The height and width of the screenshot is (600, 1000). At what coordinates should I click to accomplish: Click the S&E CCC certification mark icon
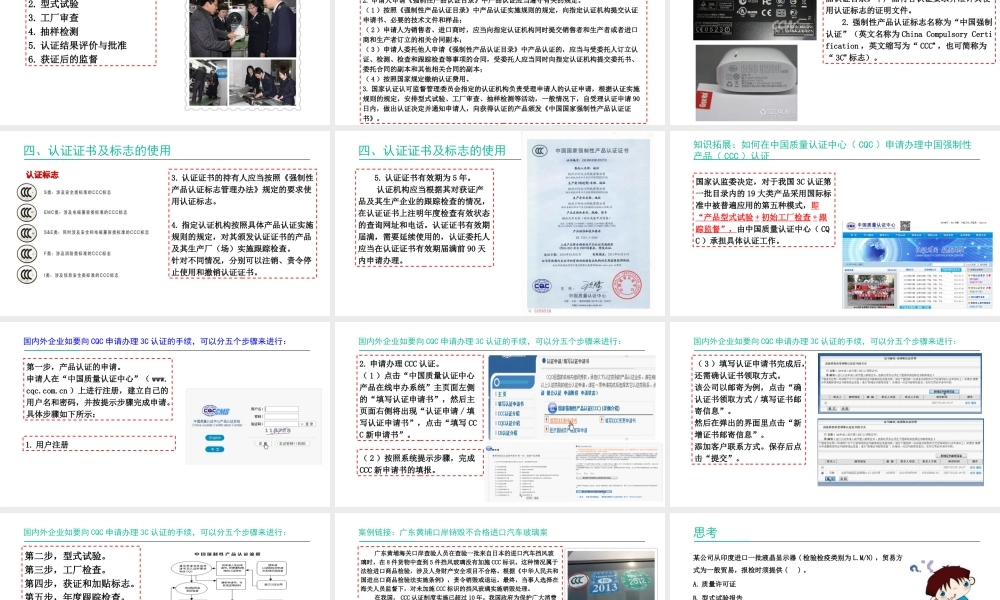click(26, 232)
